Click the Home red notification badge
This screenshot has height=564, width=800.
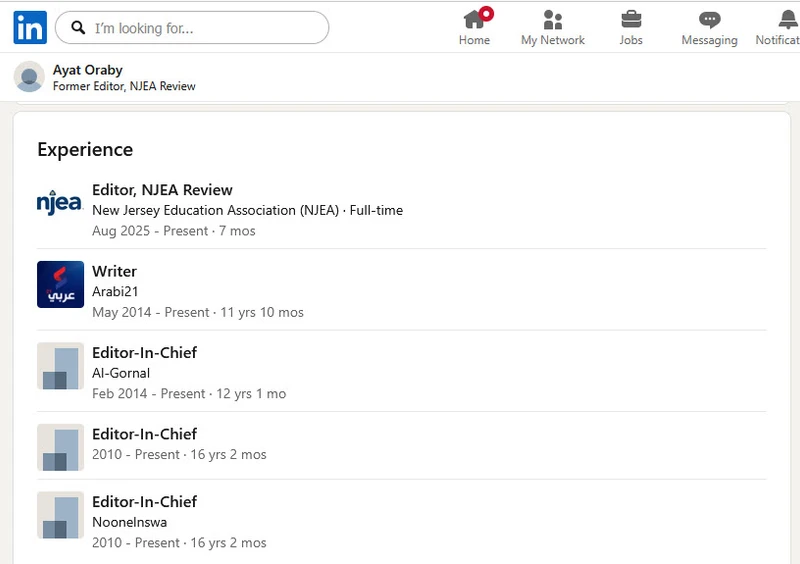pyautogui.click(x=486, y=14)
